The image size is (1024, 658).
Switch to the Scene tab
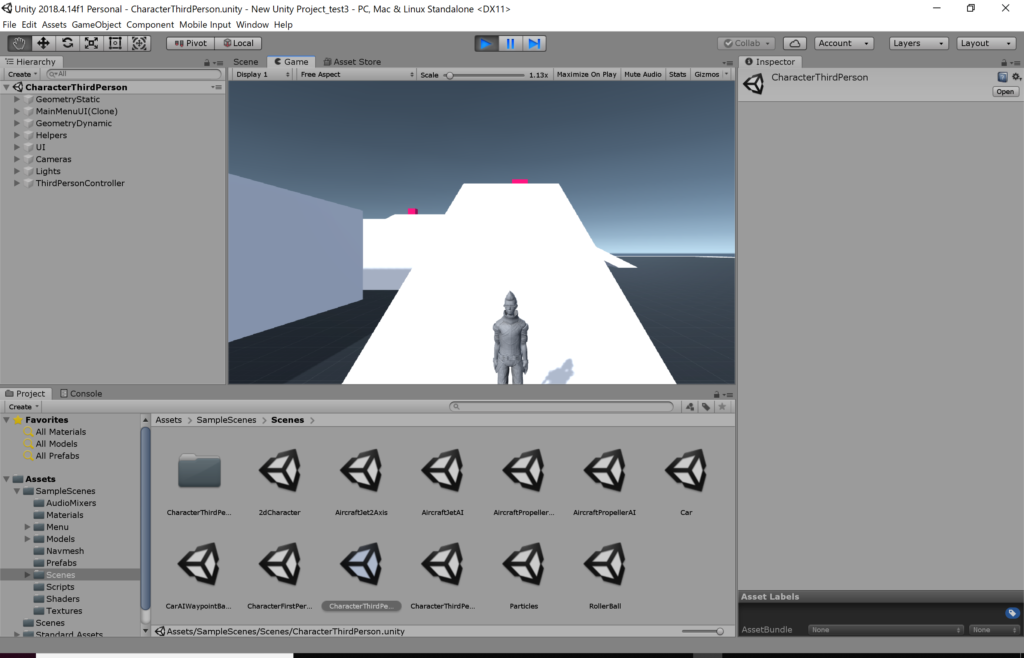tap(245, 62)
